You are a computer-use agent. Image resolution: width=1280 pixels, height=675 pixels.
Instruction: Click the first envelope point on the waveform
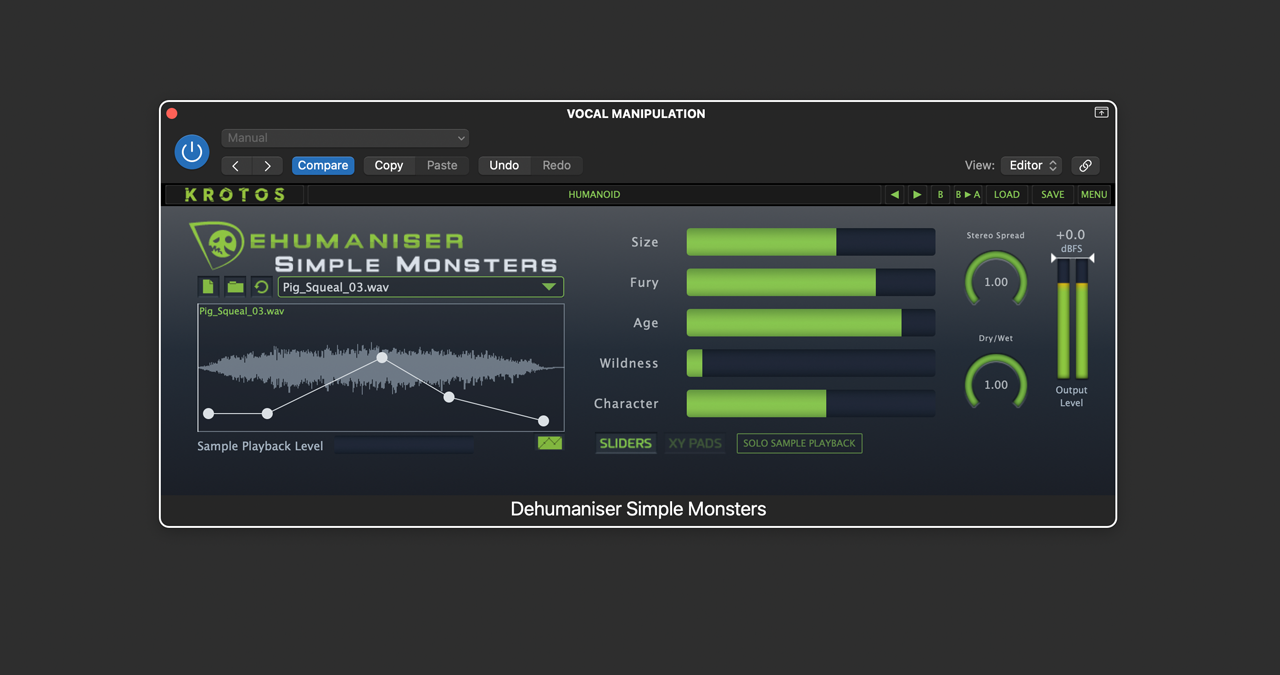coord(209,413)
